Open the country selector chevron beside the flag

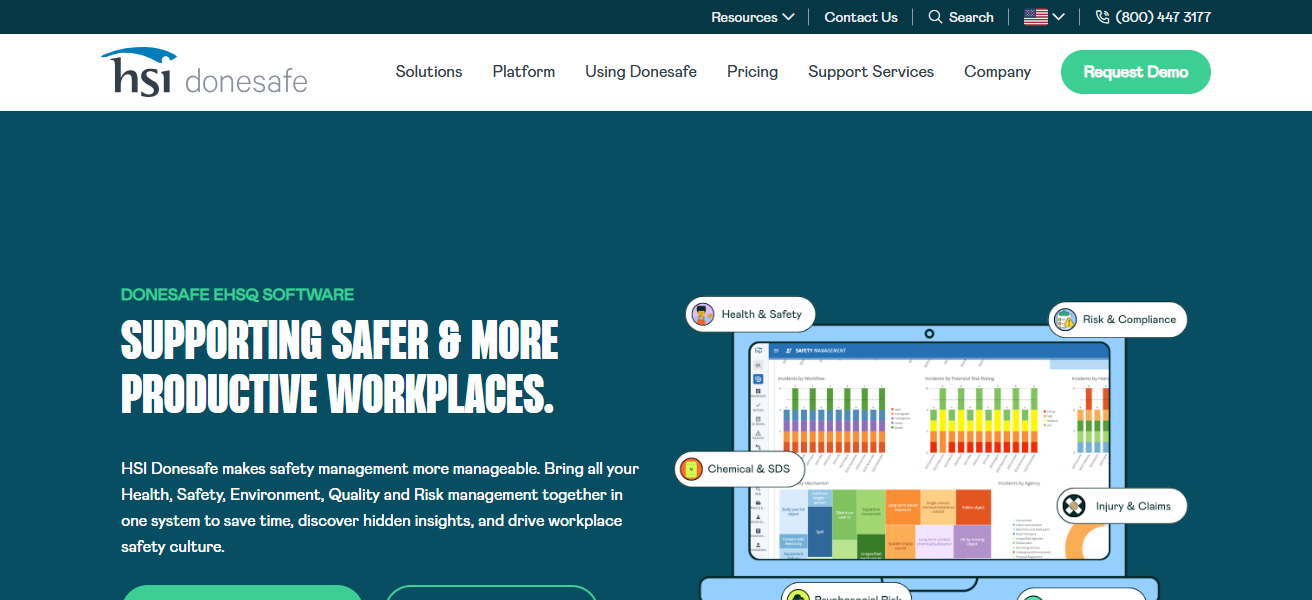click(1059, 17)
